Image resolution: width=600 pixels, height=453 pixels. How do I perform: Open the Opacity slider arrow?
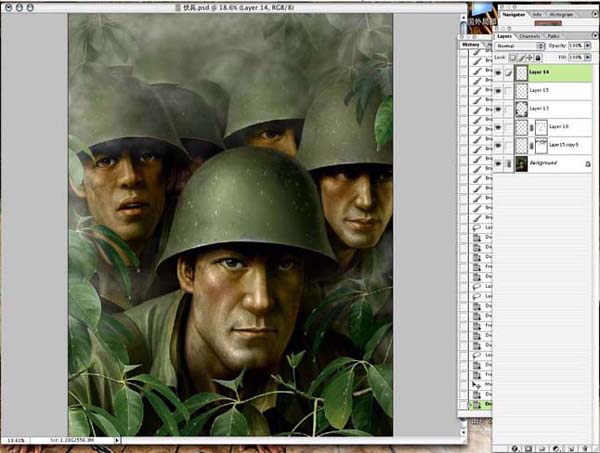587,46
